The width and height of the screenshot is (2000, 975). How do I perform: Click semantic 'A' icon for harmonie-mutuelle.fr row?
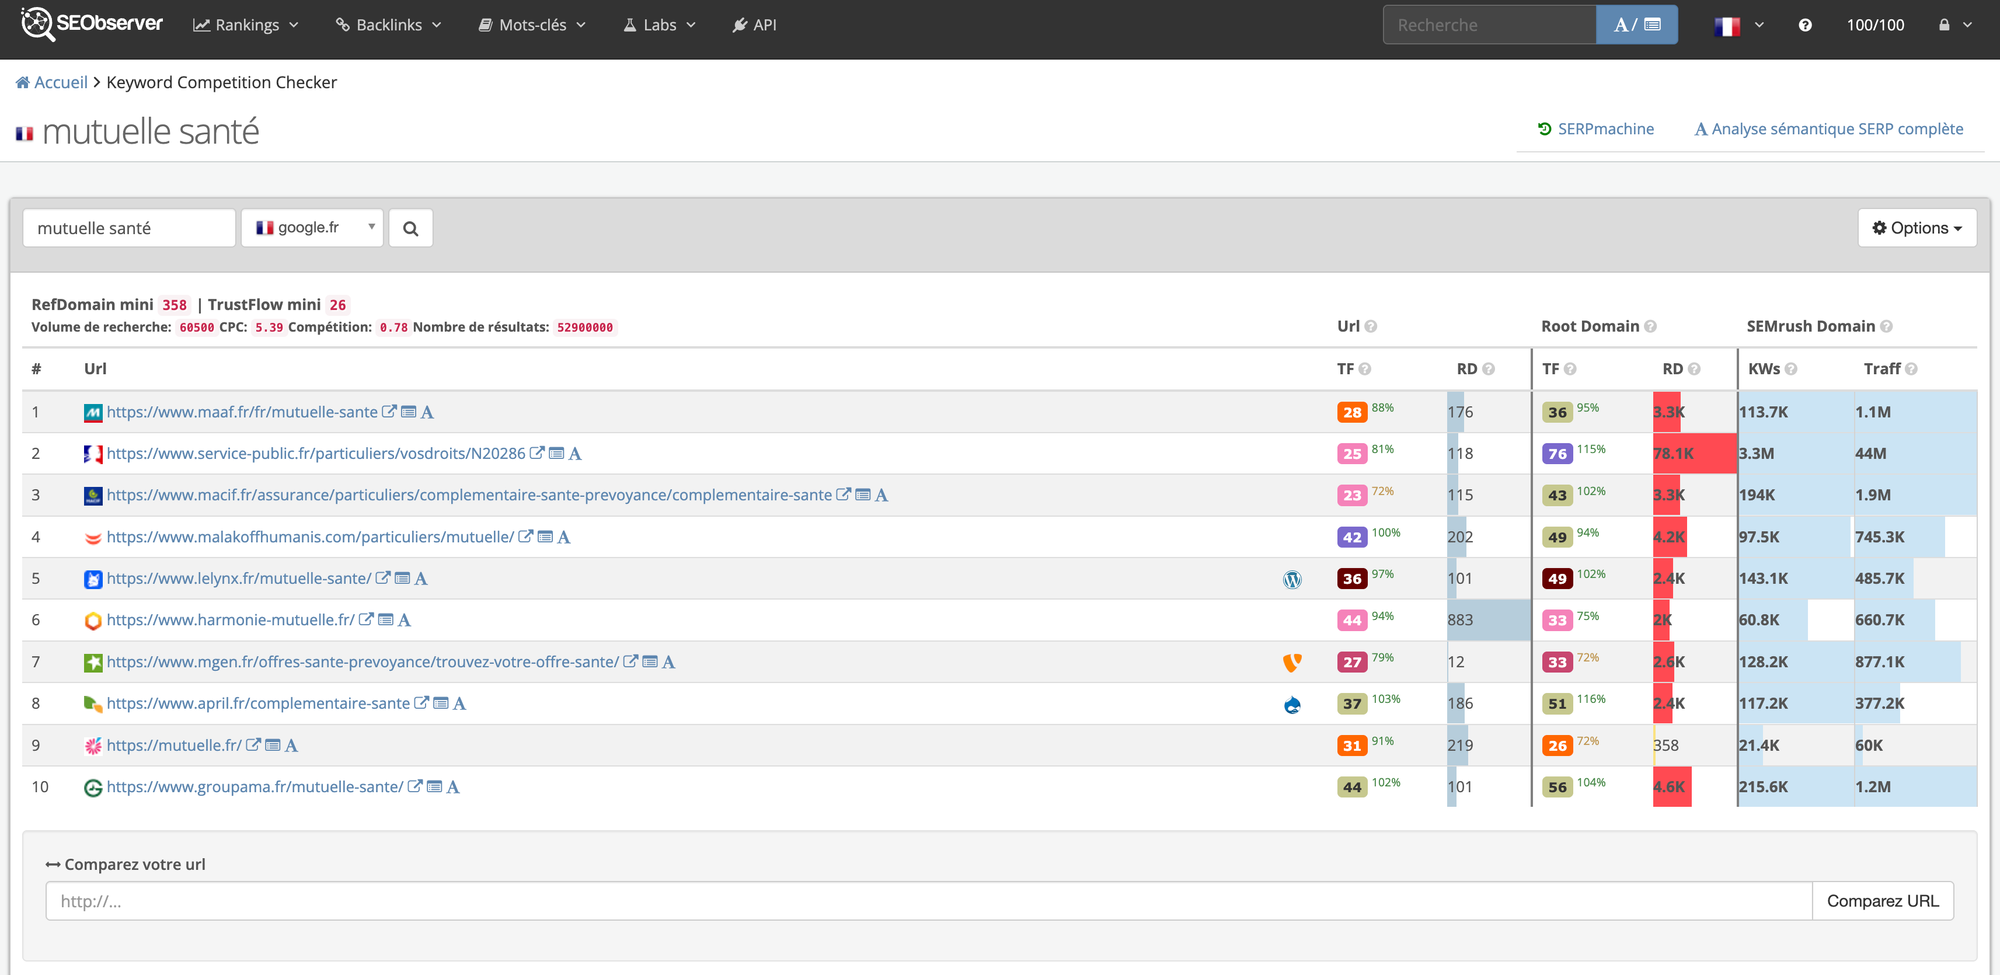(x=404, y=620)
